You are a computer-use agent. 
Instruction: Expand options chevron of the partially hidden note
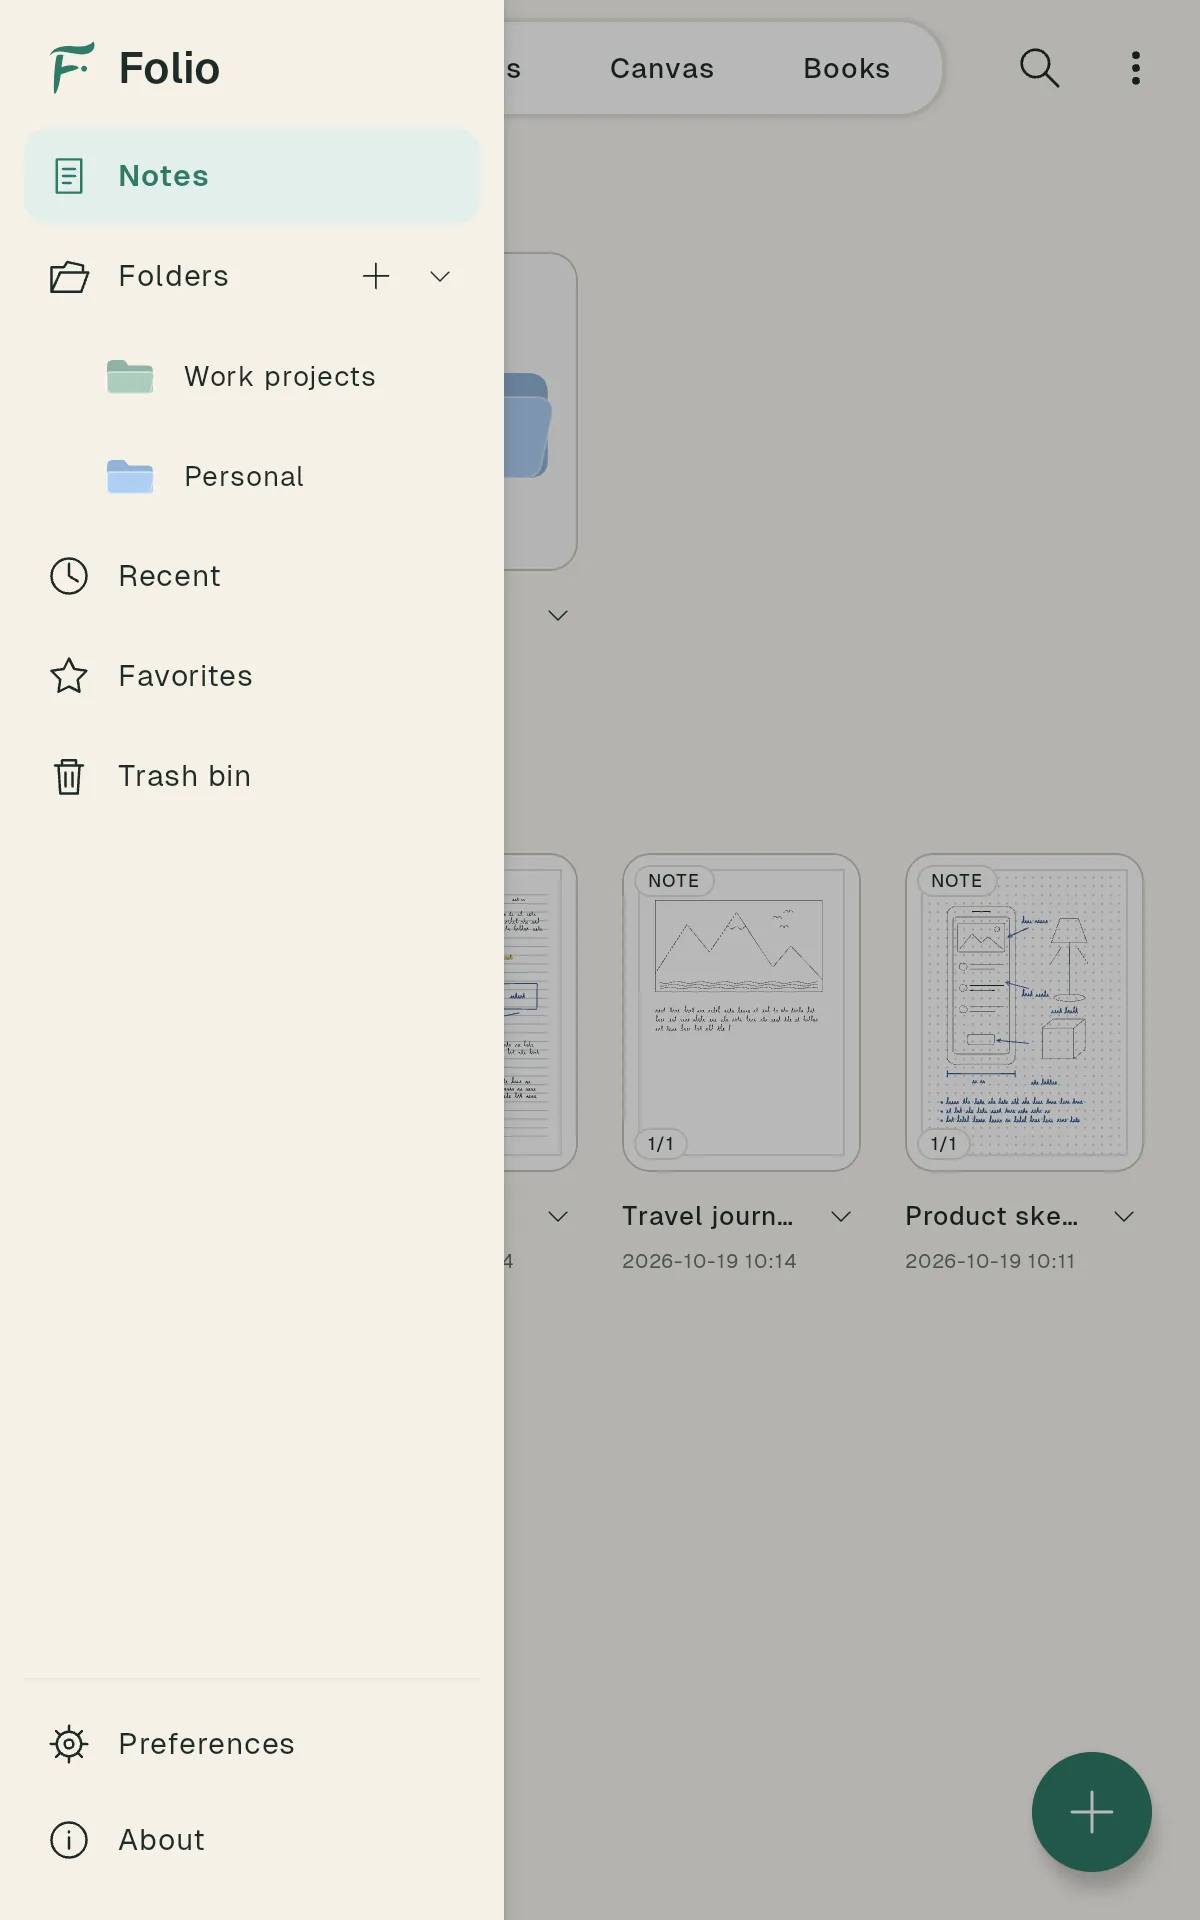point(558,1216)
